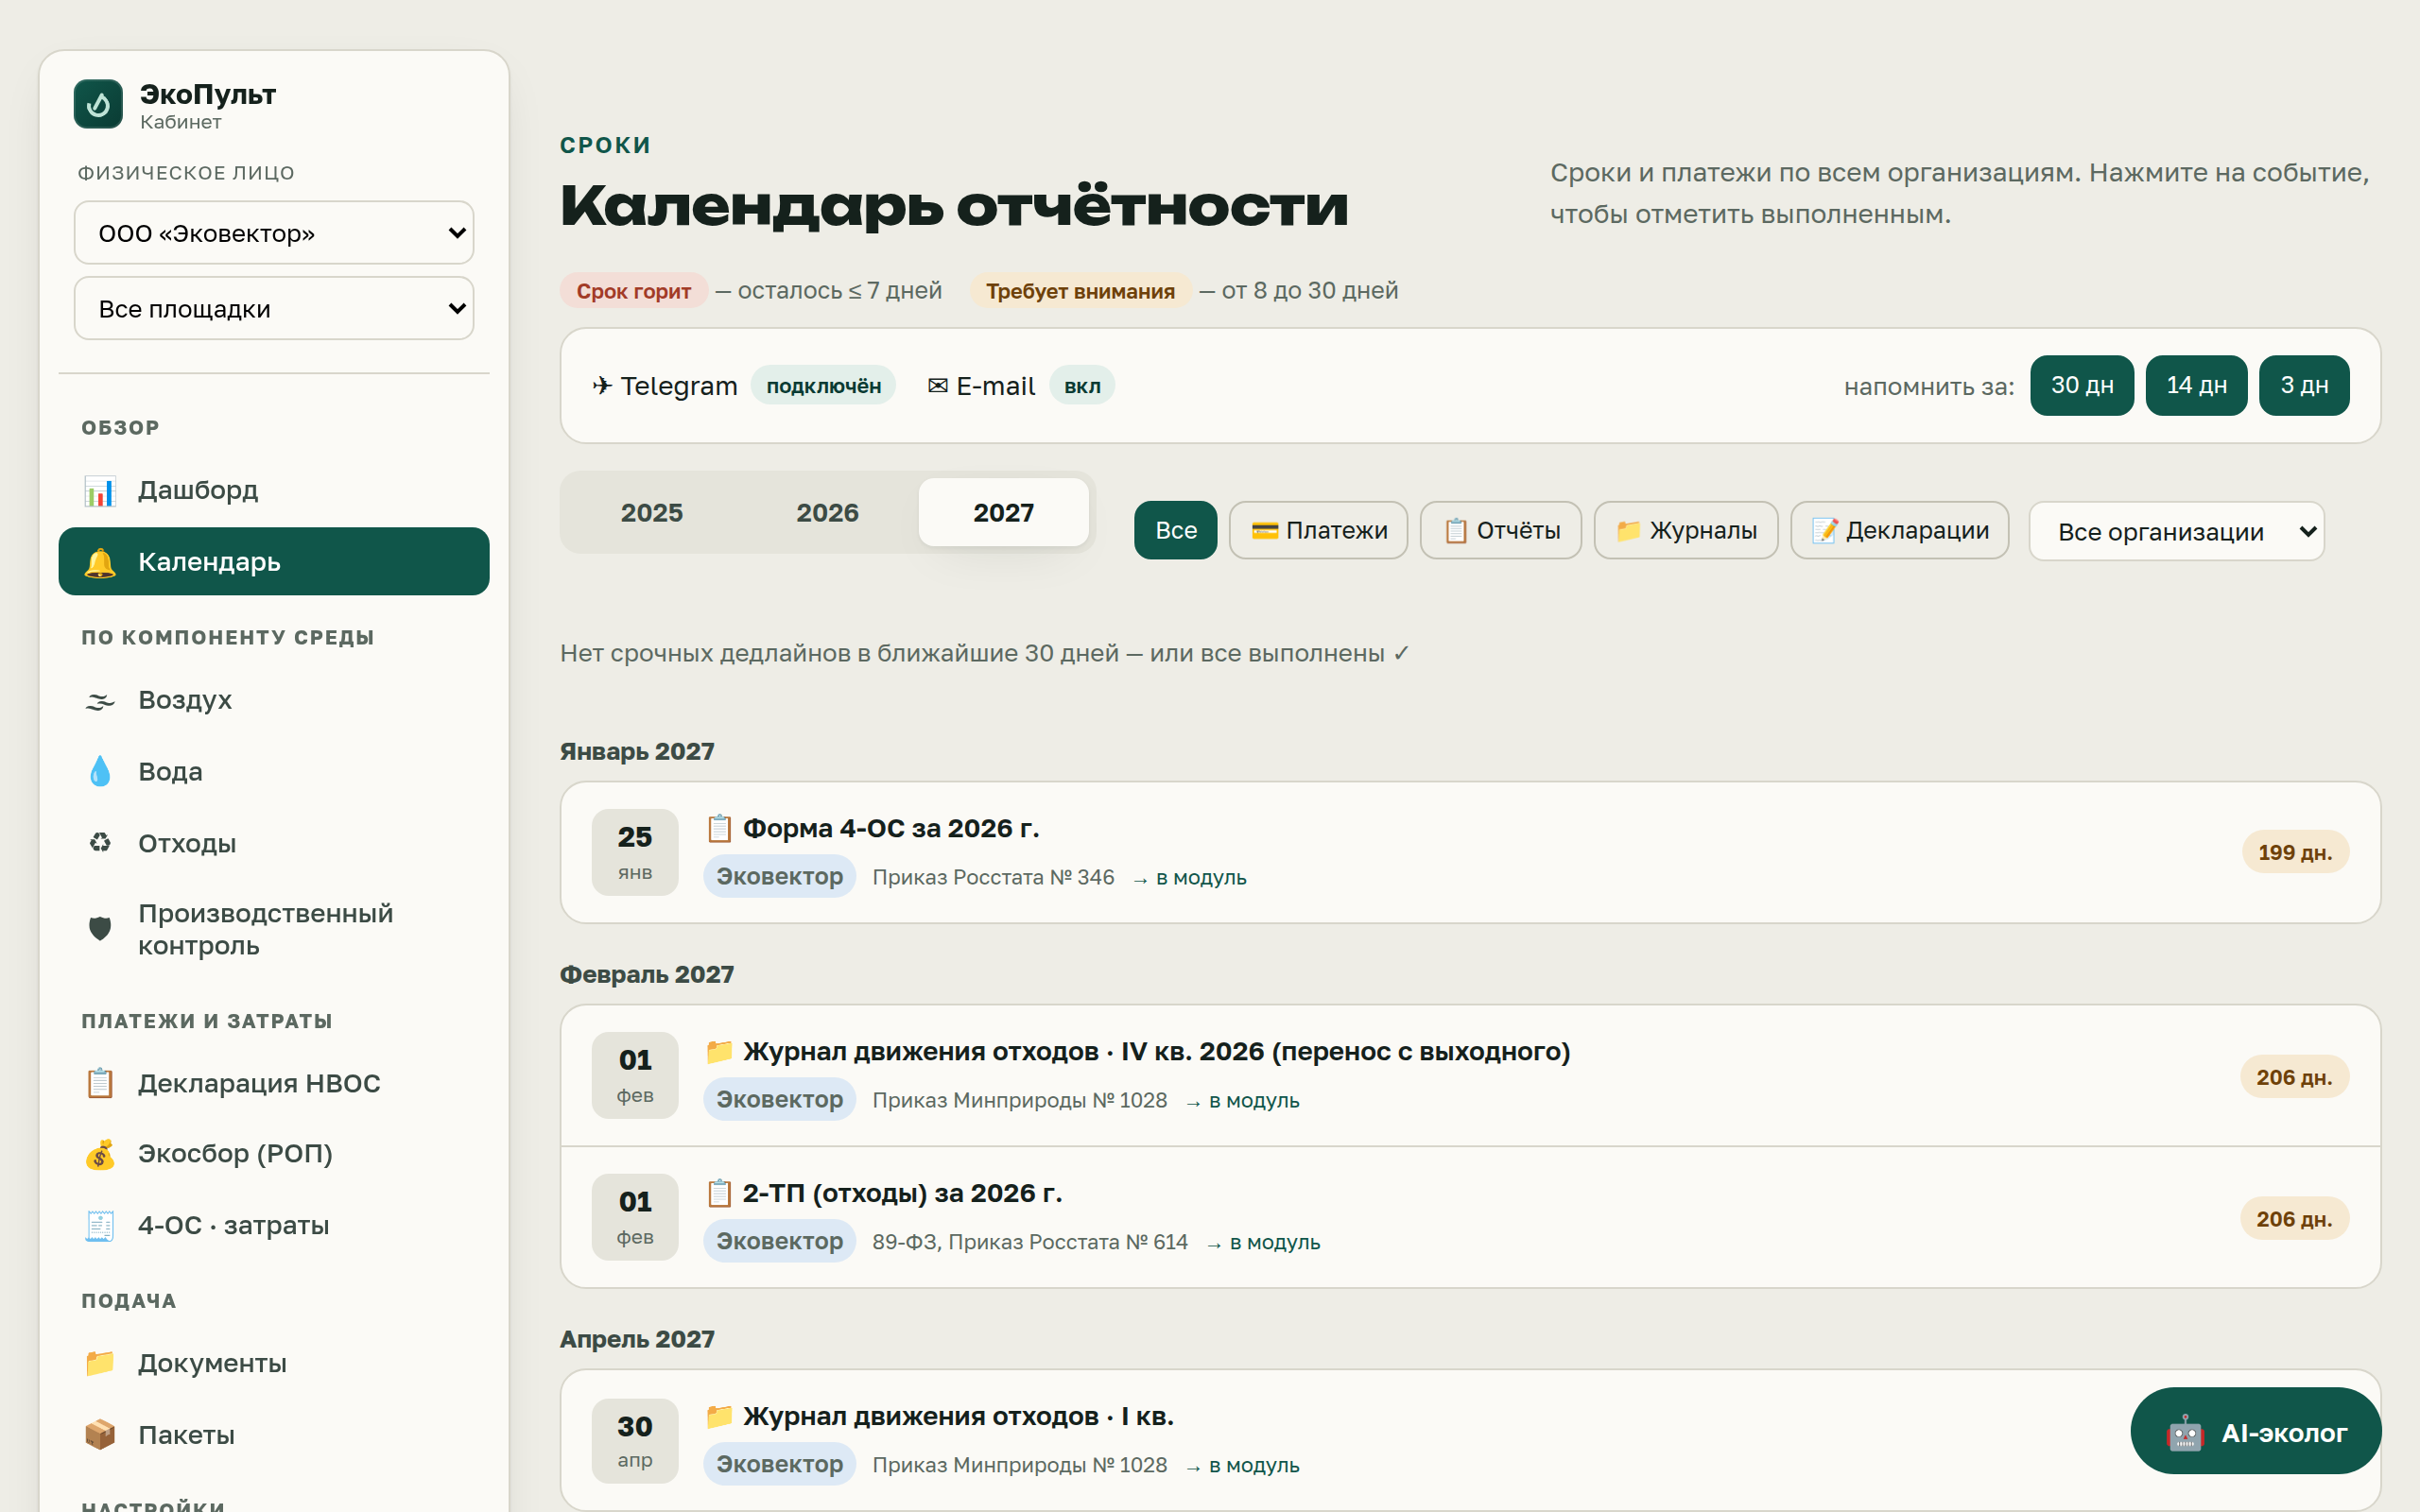Select the 2027 year tab

(x=1003, y=513)
